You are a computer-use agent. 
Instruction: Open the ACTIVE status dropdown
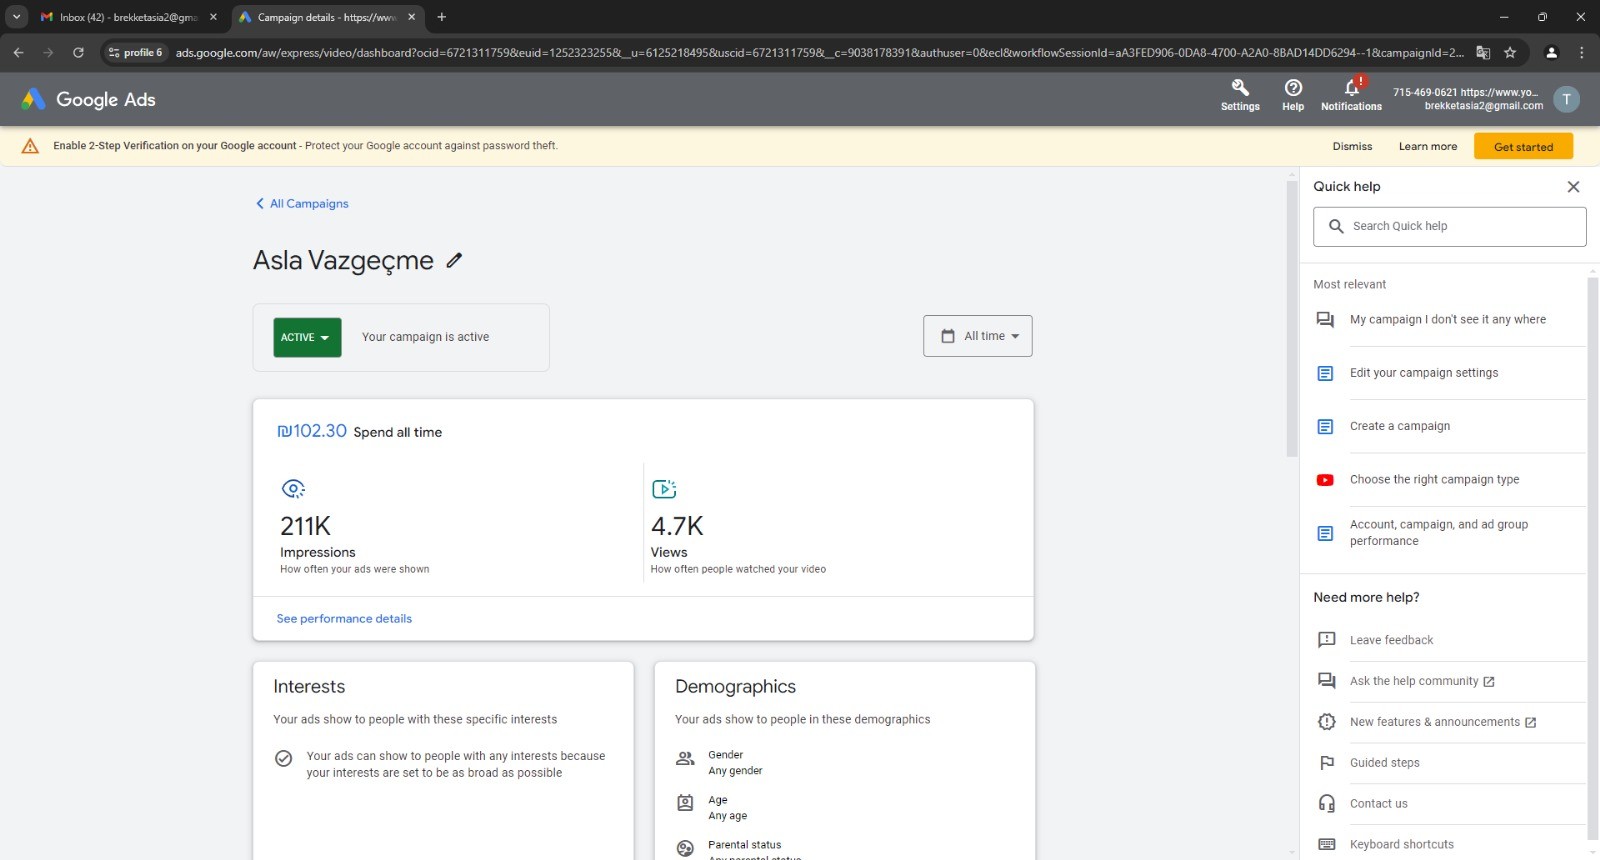(307, 337)
